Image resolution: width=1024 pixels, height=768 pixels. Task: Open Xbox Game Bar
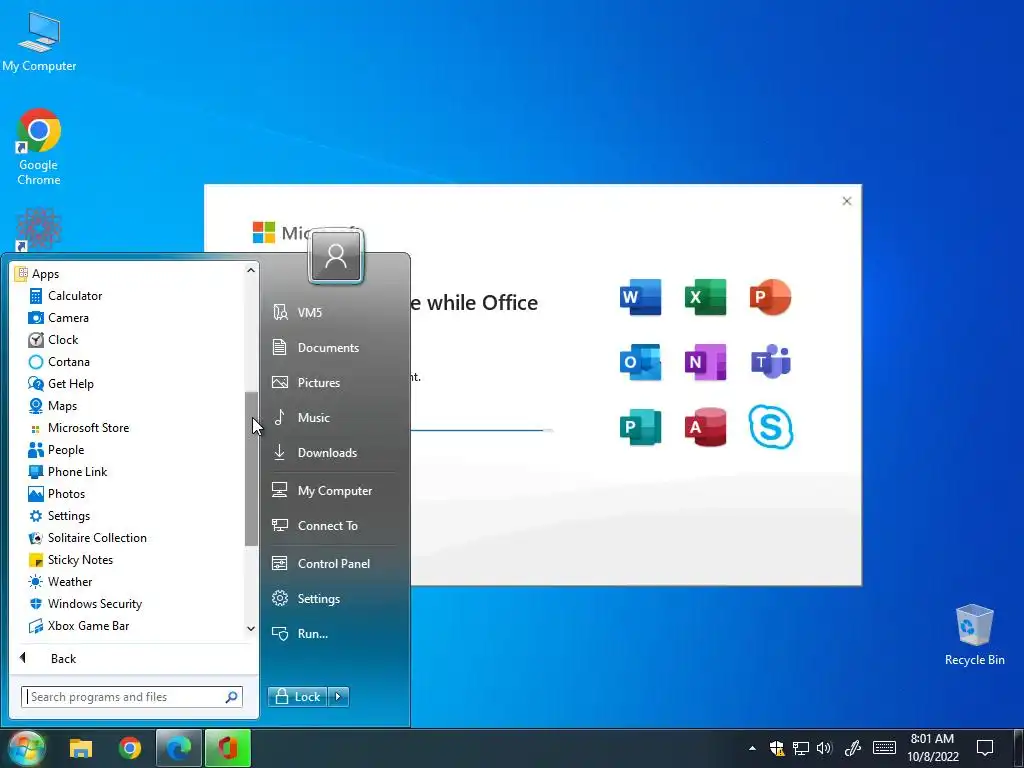point(78,626)
